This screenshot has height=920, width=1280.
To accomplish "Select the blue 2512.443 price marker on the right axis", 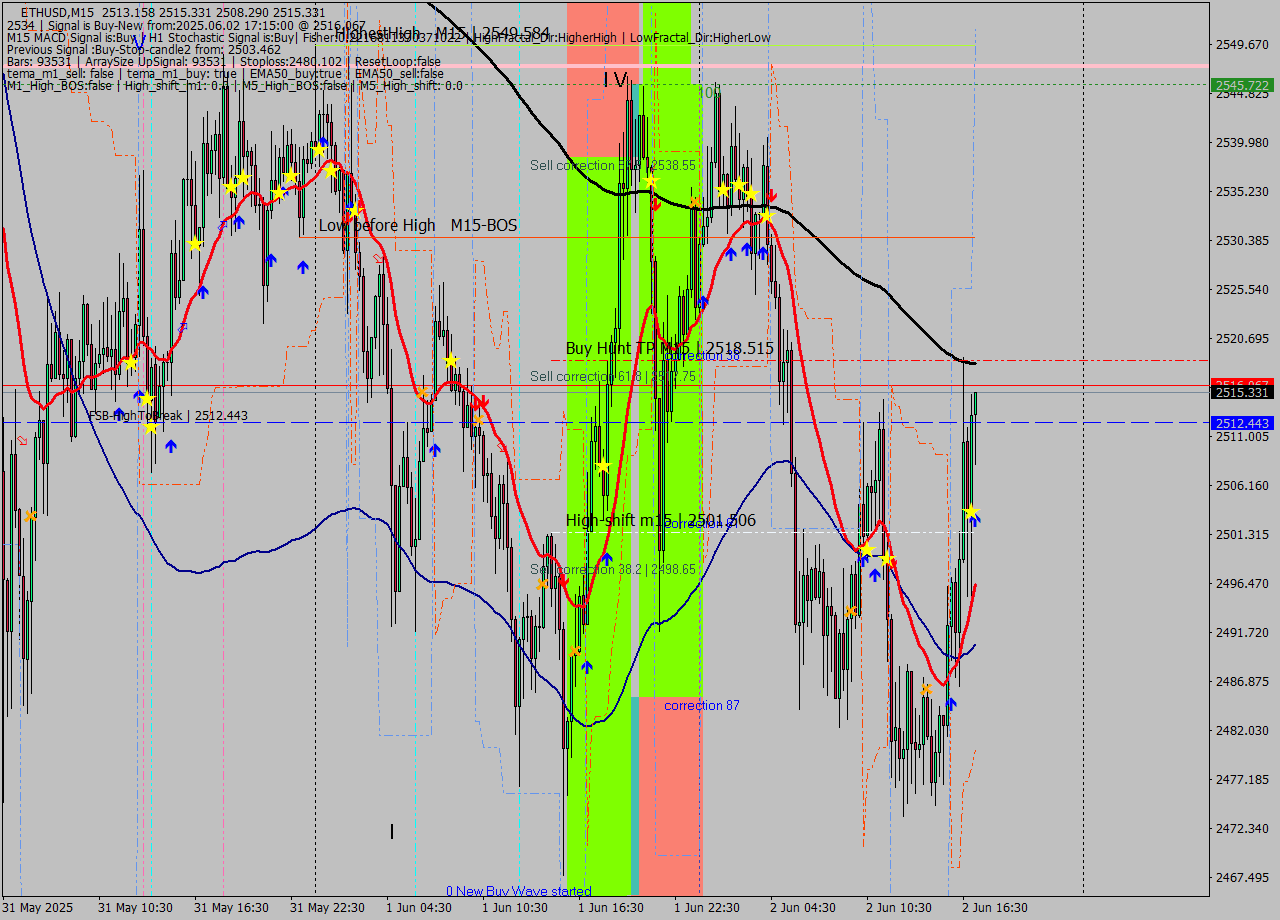I will pos(1240,423).
